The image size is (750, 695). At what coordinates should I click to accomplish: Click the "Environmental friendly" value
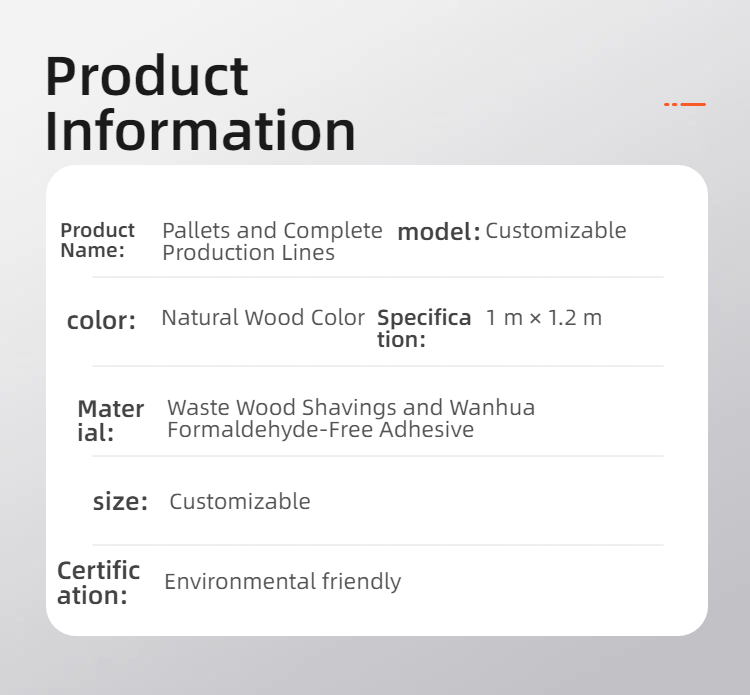coord(282,582)
